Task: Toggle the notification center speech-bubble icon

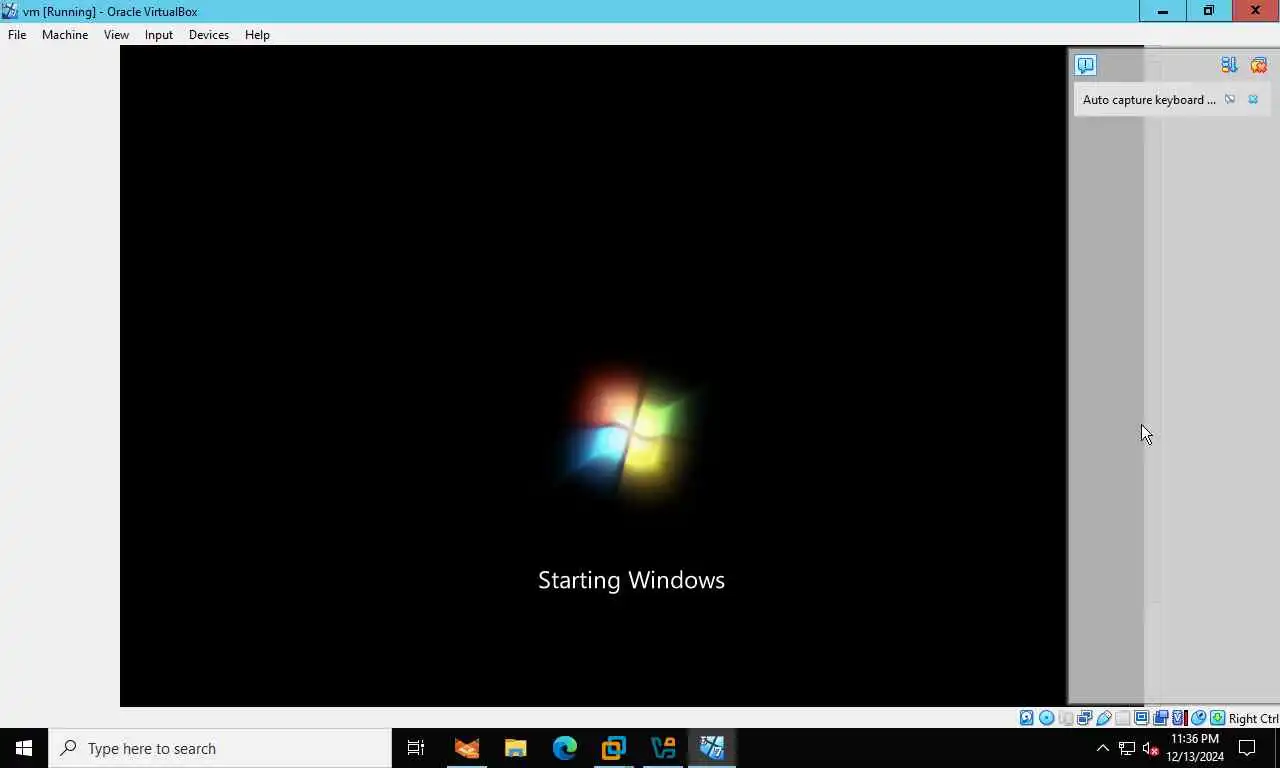Action: [x=1085, y=65]
